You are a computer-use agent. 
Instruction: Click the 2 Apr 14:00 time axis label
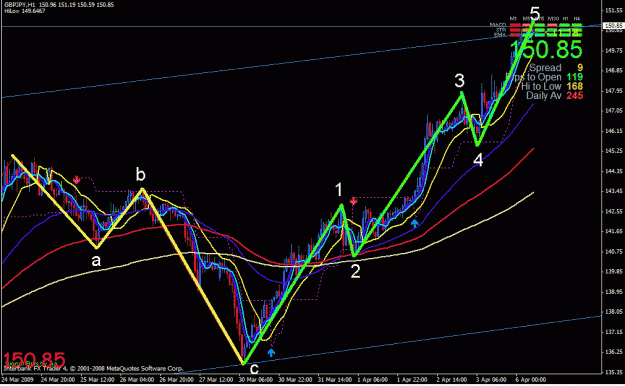[x=452, y=380]
